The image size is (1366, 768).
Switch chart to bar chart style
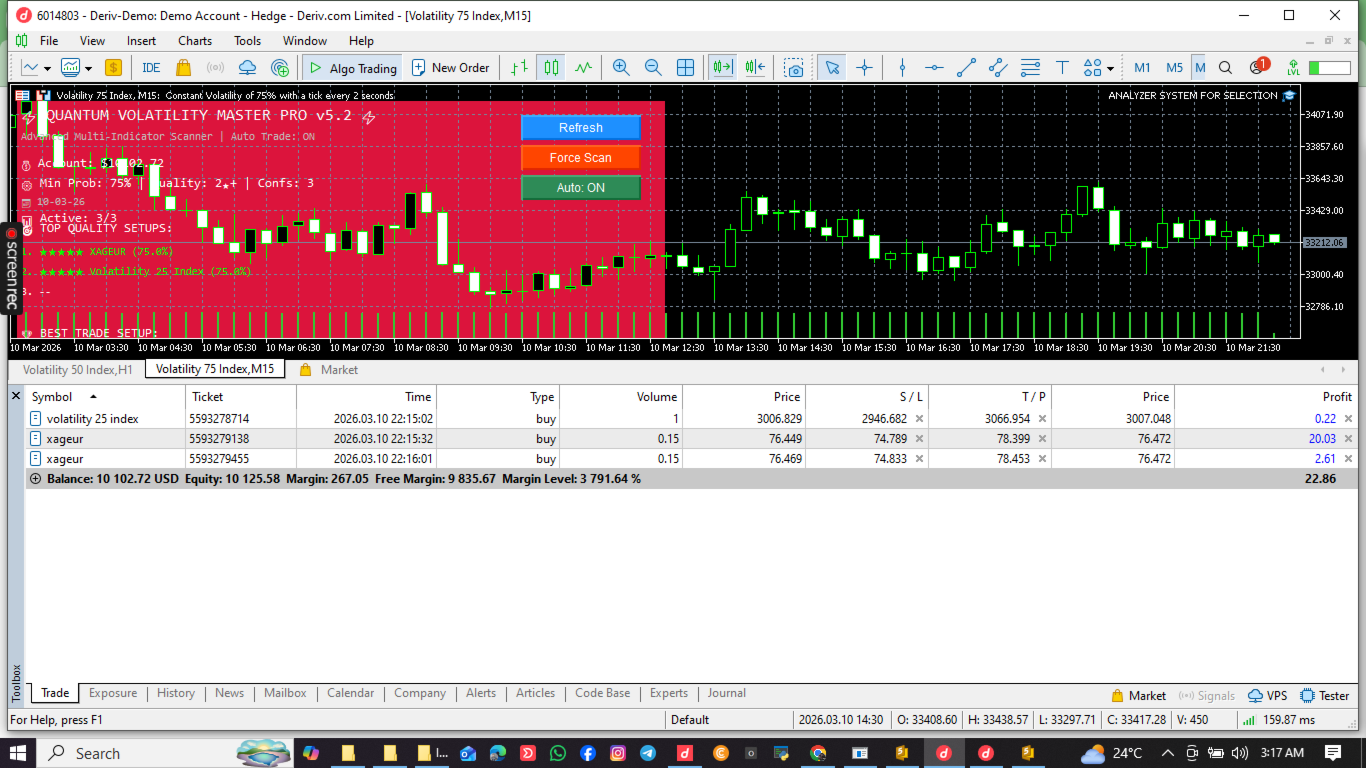click(x=519, y=68)
